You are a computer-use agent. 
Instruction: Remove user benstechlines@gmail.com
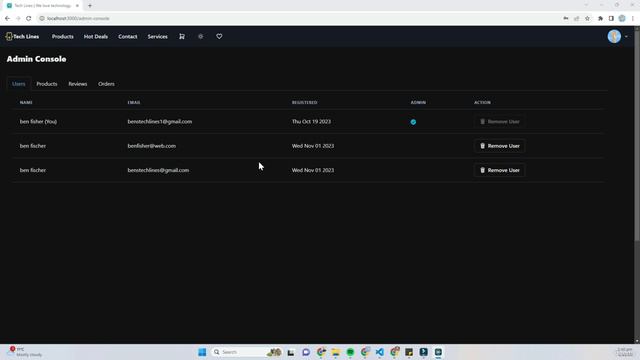pyautogui.click(x=500, y=170)
